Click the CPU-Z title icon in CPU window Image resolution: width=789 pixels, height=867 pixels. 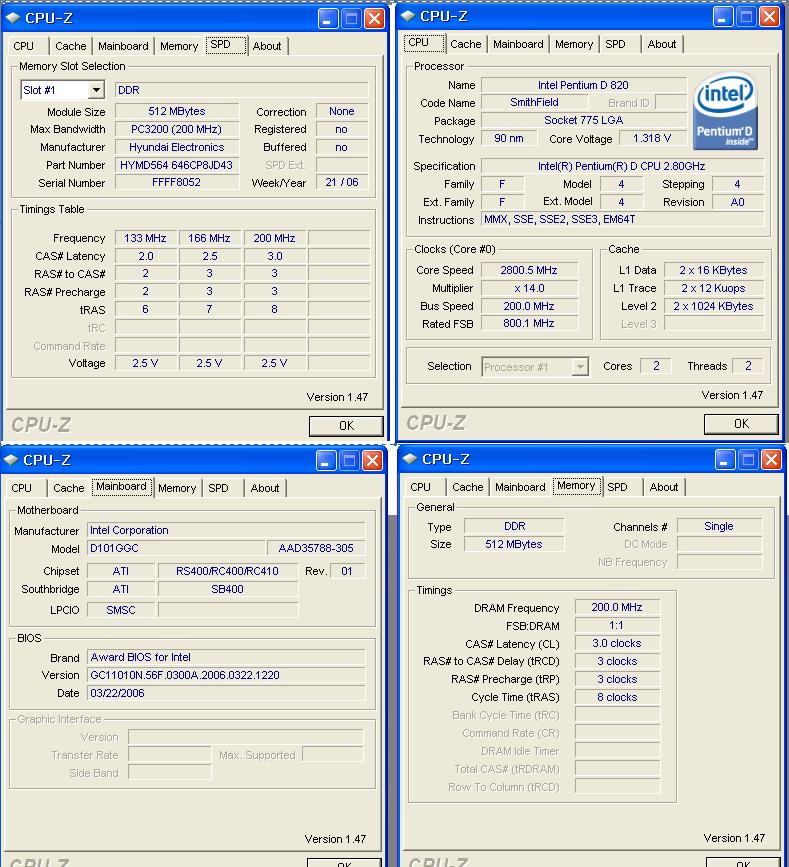click(x=408, y=16)
